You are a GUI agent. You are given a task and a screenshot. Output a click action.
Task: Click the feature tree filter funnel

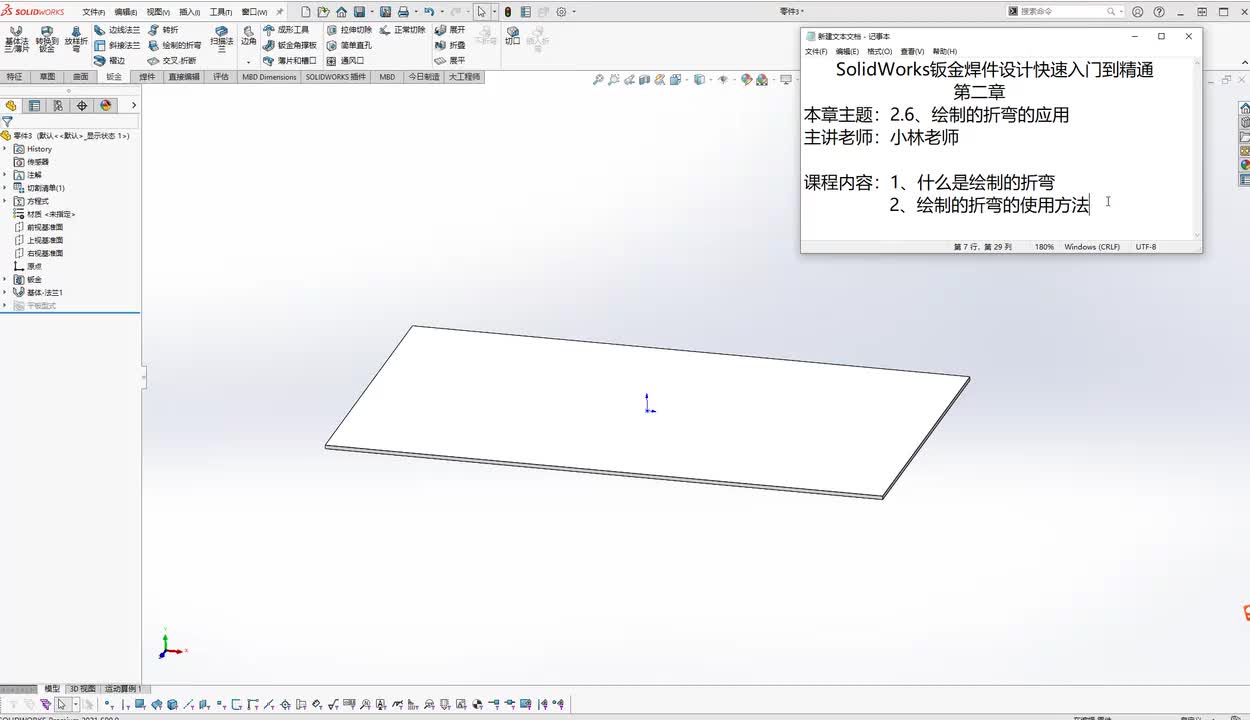pyautogui.click(x=7, y=121)
